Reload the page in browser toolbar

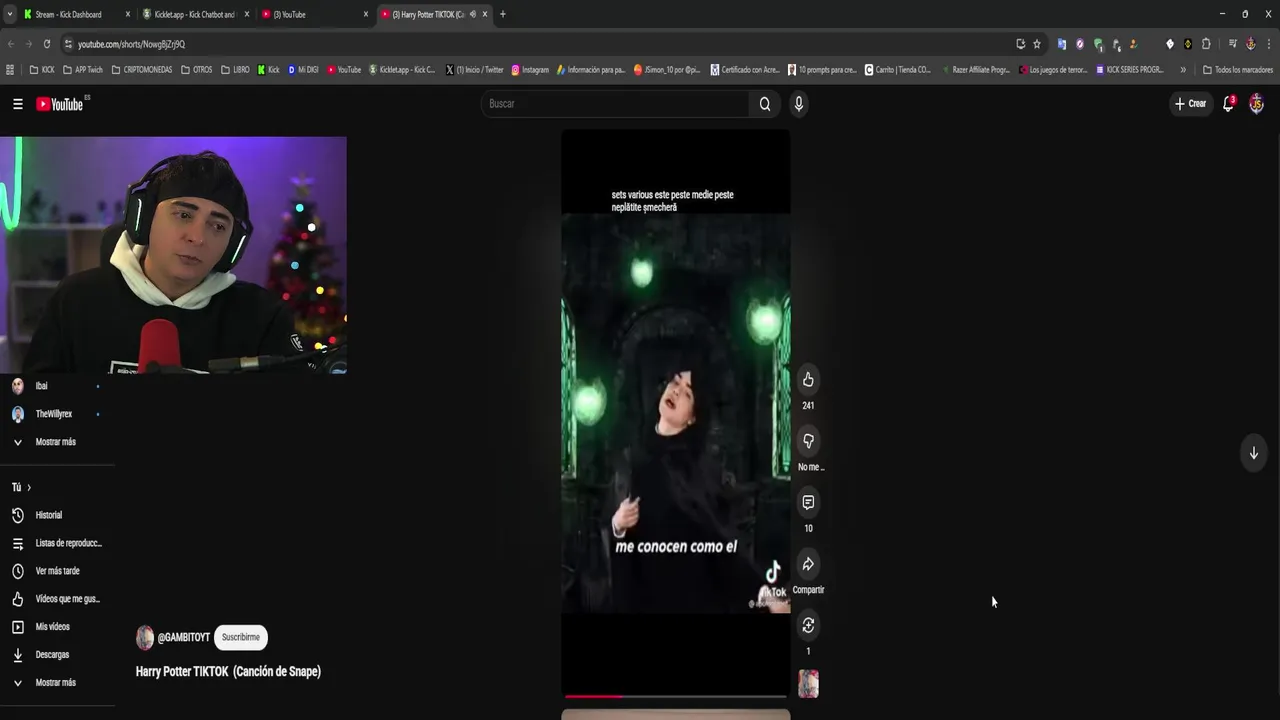pyautogui.click(x=46, y=44)
